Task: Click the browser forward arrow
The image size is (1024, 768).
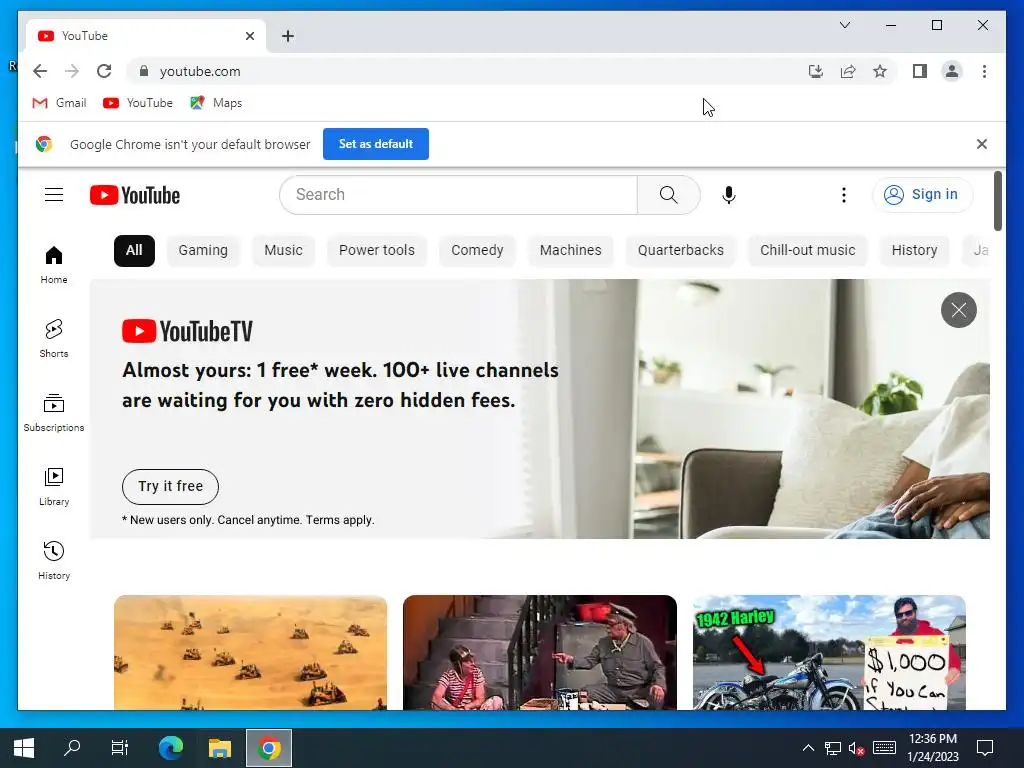Action: tap(72, 71)
